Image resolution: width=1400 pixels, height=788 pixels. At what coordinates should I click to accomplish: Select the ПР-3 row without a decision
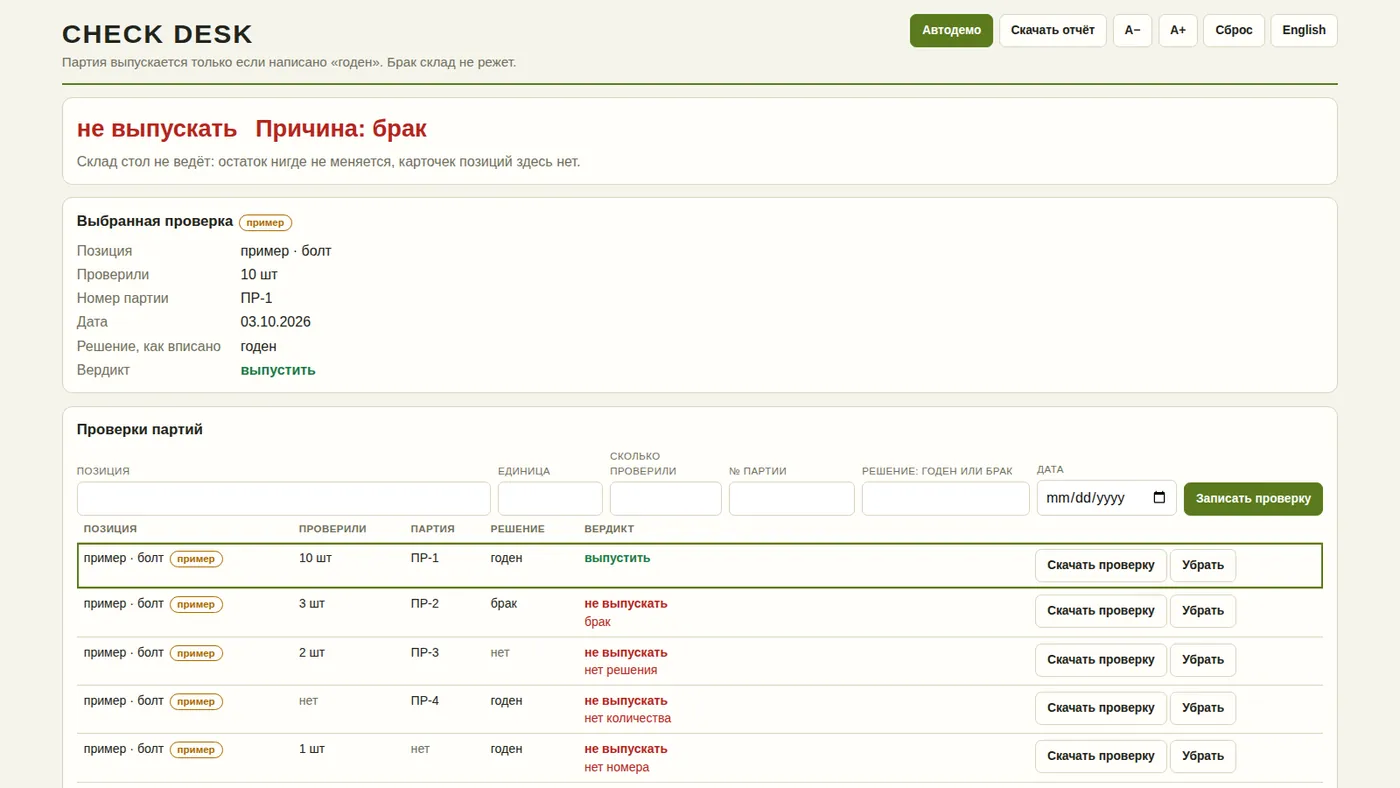(x=700, y=661)
